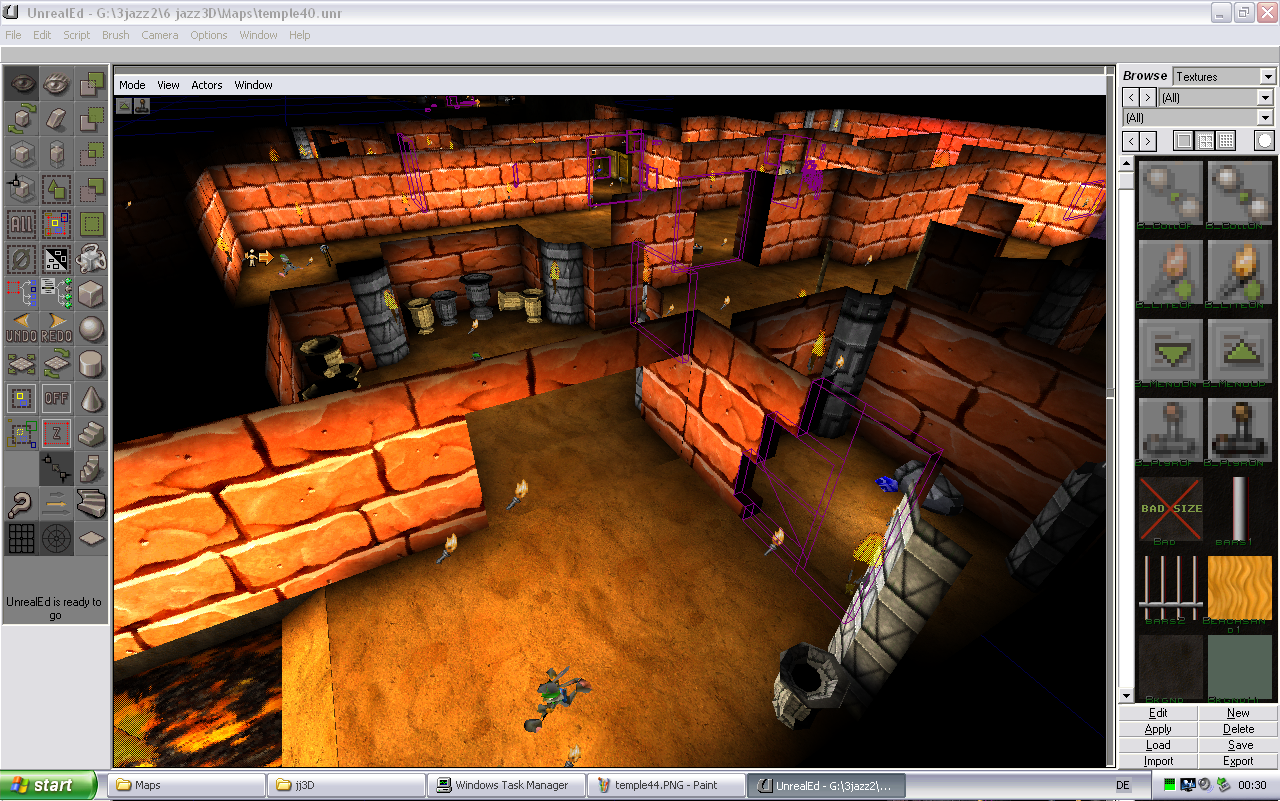Open the first (All) dropdown next to arrows

click(x=1216, y=97)
